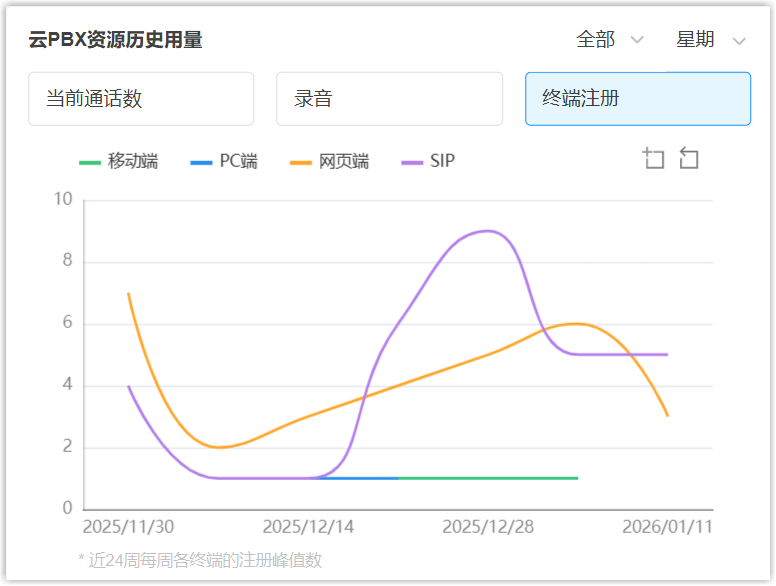The width and height of the screenshot is (776, 586).
Task: Toggle the blue PC端 legend marker
Action: point(201,162)
